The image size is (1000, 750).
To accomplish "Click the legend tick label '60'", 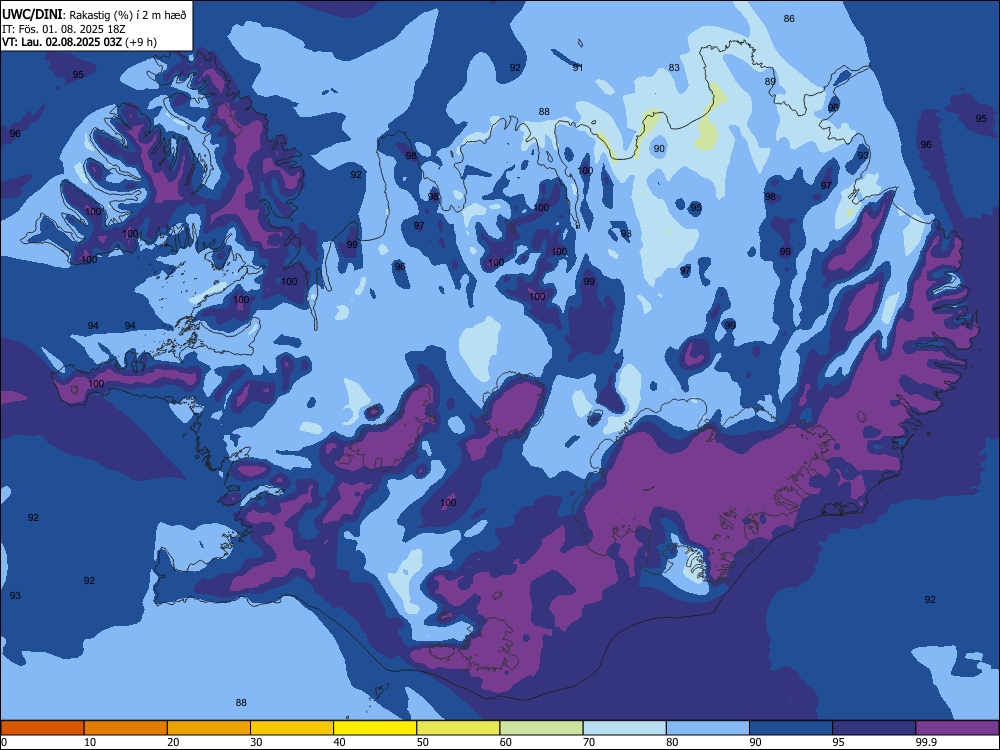I will click(506, 742).
